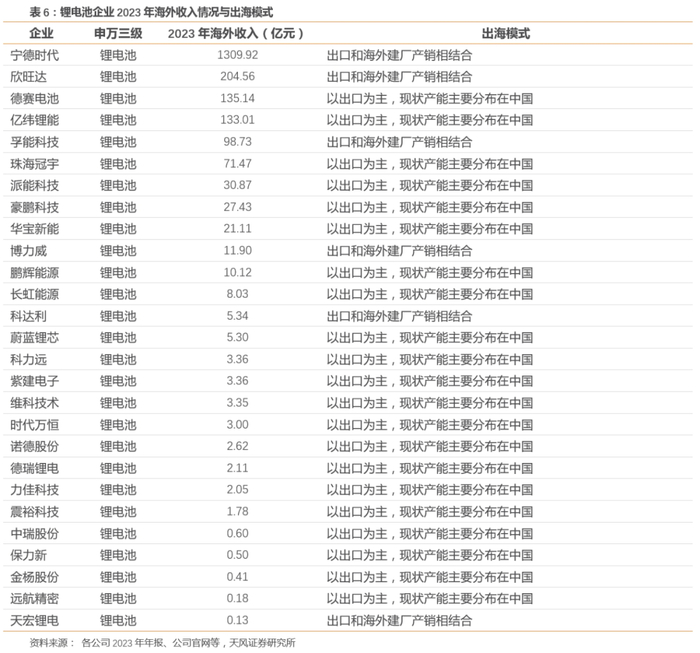
Task: Click the revenue value 0.13
Action: point(238,620)
